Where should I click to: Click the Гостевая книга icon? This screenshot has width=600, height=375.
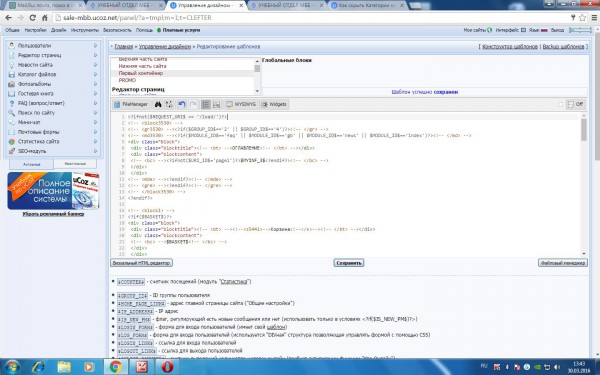pos(11,93)
